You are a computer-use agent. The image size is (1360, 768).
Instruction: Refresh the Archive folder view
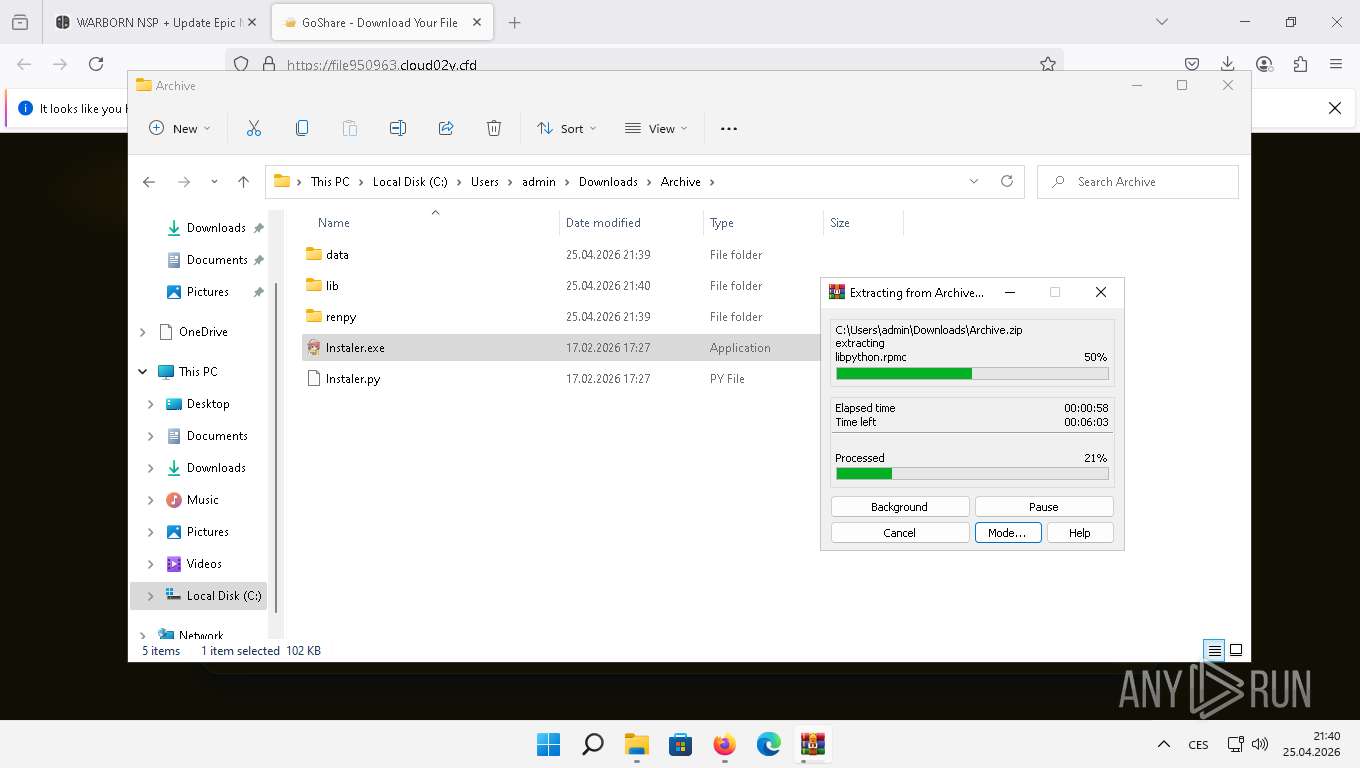point(1007,182)
